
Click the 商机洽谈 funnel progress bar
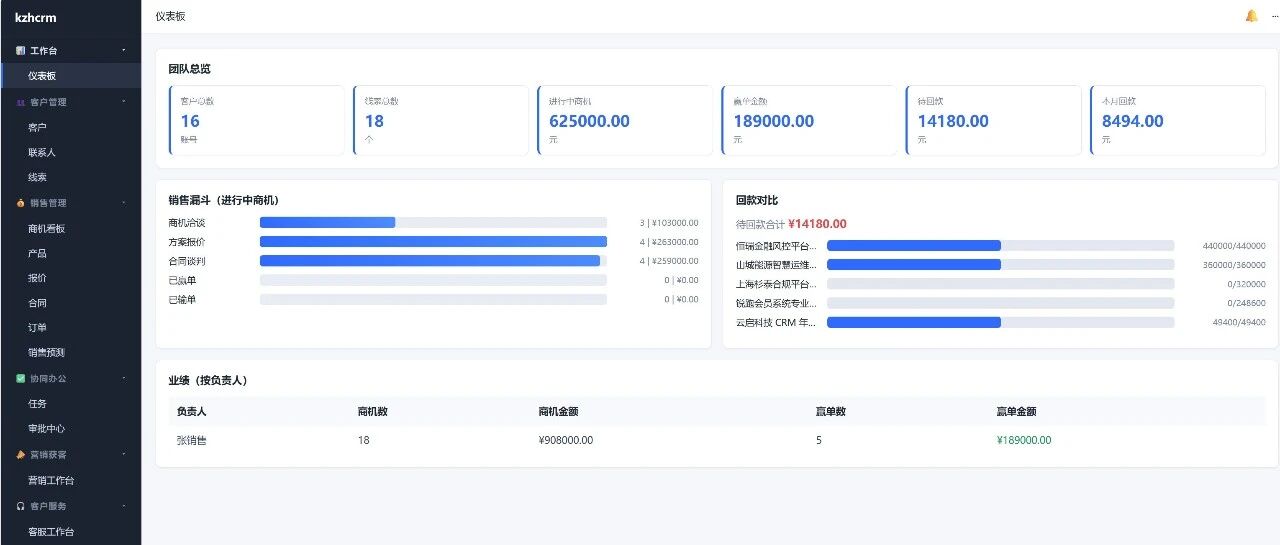(x=433, y=222)
